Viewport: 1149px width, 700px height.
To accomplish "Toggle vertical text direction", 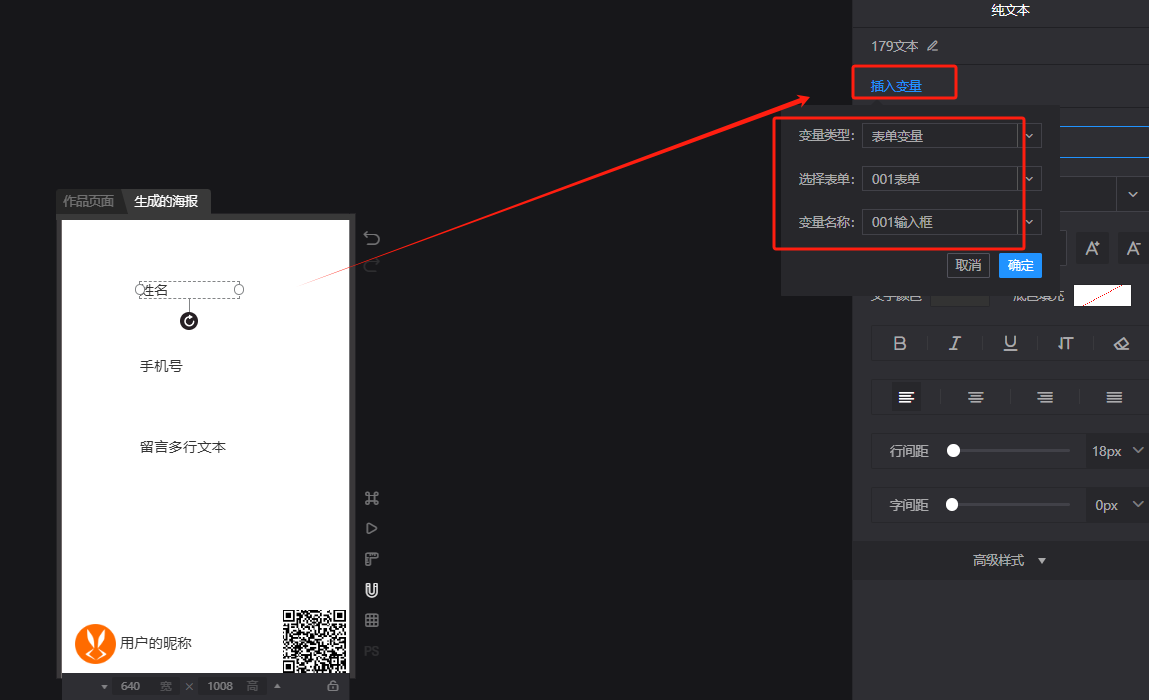I will pos(1065,343).
